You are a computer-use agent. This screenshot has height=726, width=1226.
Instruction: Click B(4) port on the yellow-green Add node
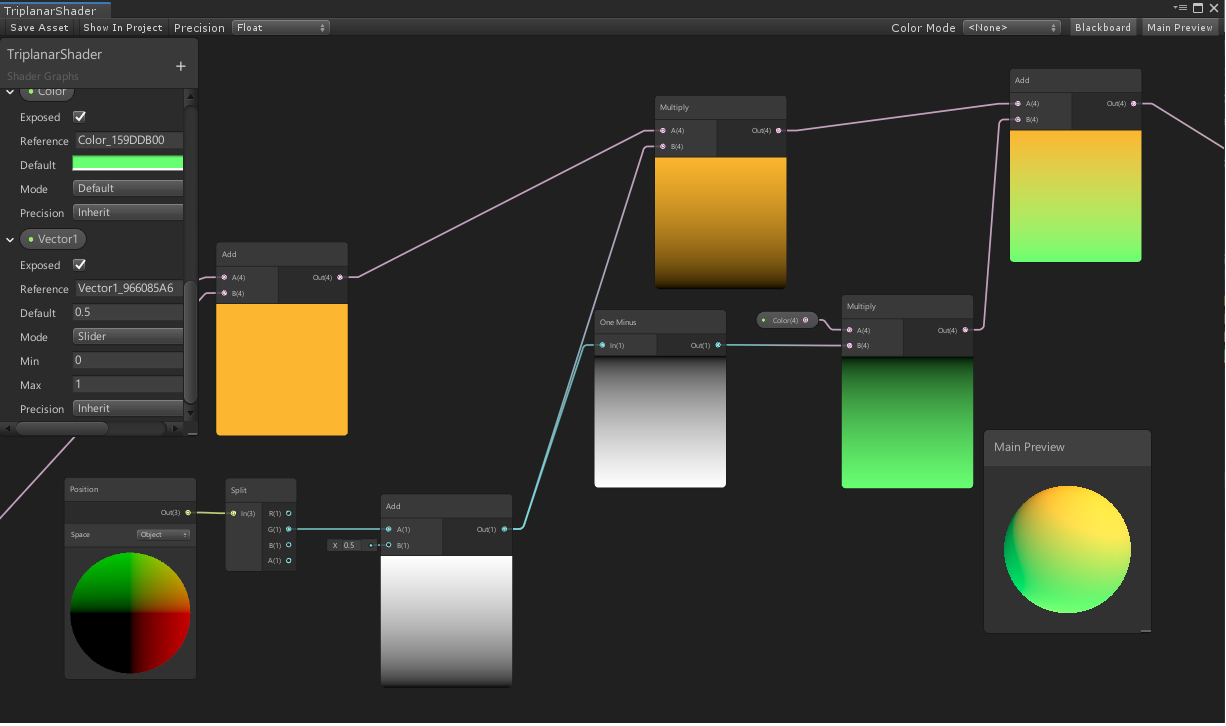click(x=1017, y=119)
